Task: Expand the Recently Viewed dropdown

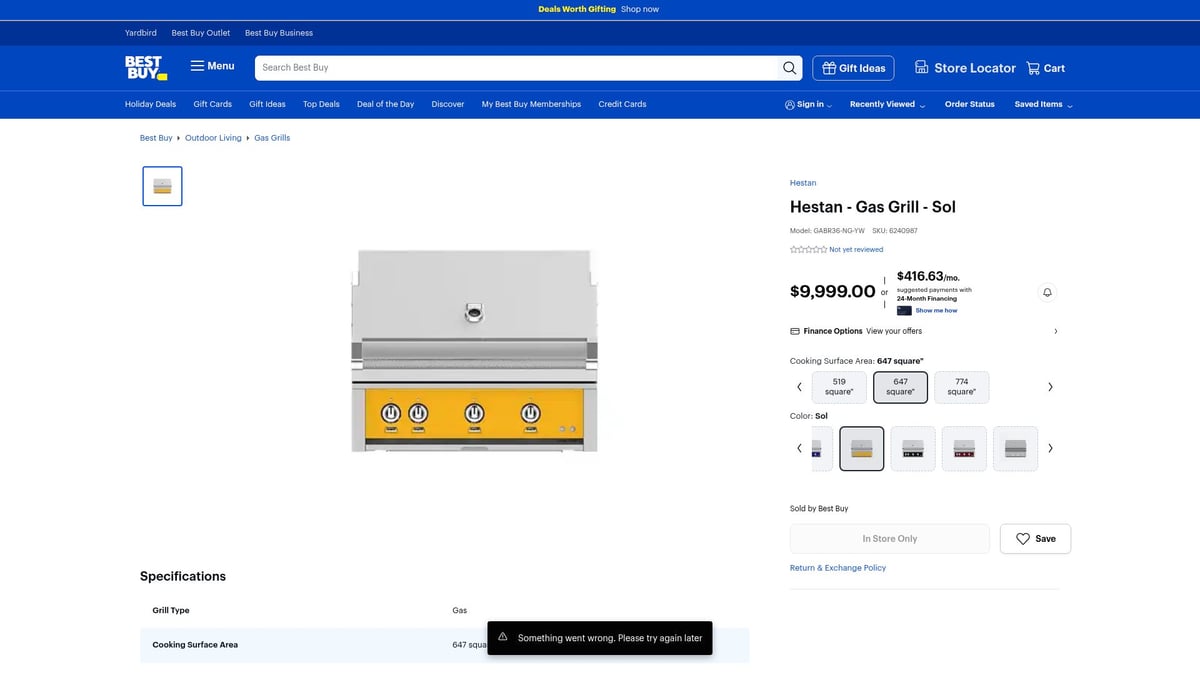Action: coord(887,104)
